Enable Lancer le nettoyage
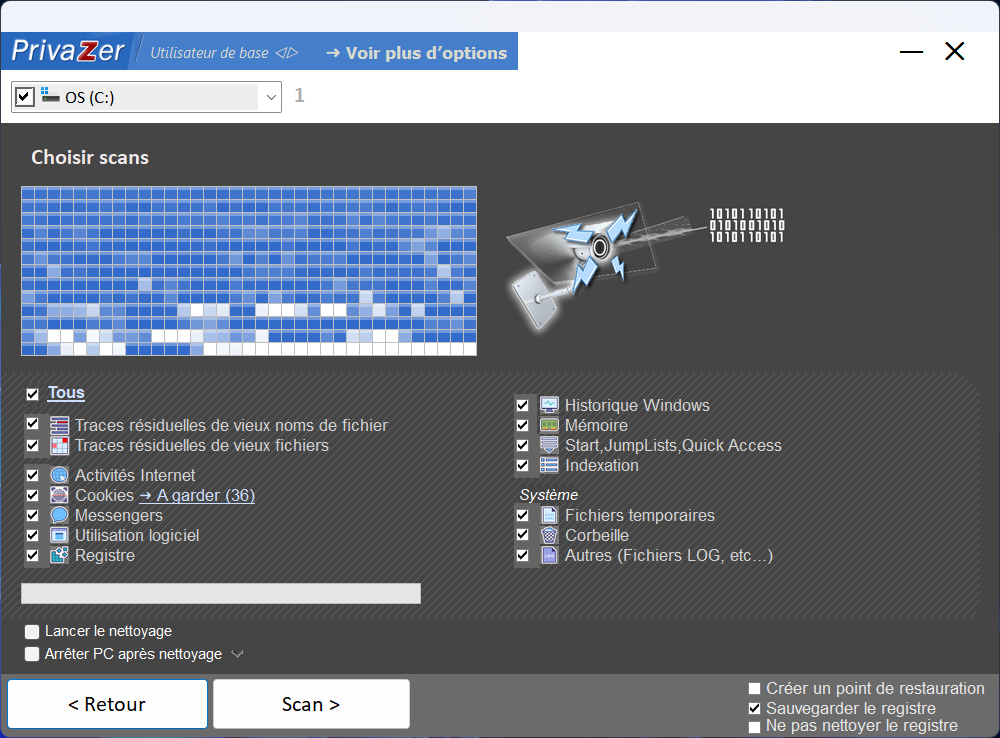 tap(31, 631)
